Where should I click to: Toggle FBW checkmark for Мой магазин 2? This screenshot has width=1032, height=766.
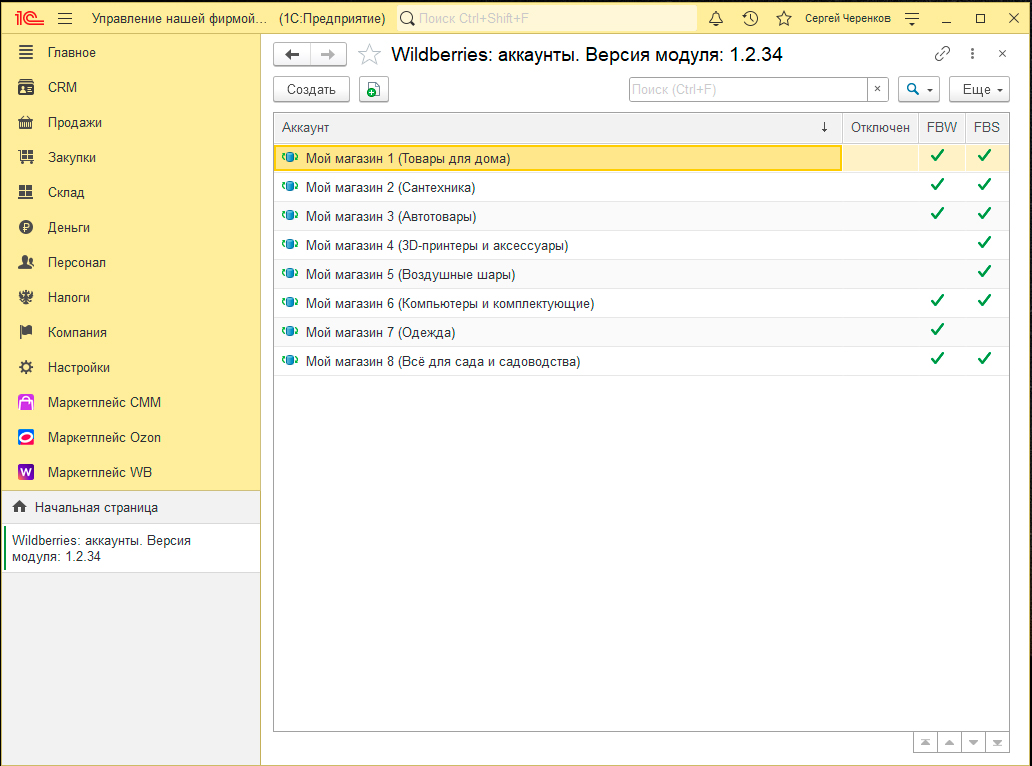pyautogui.click(x=937, y=185)
